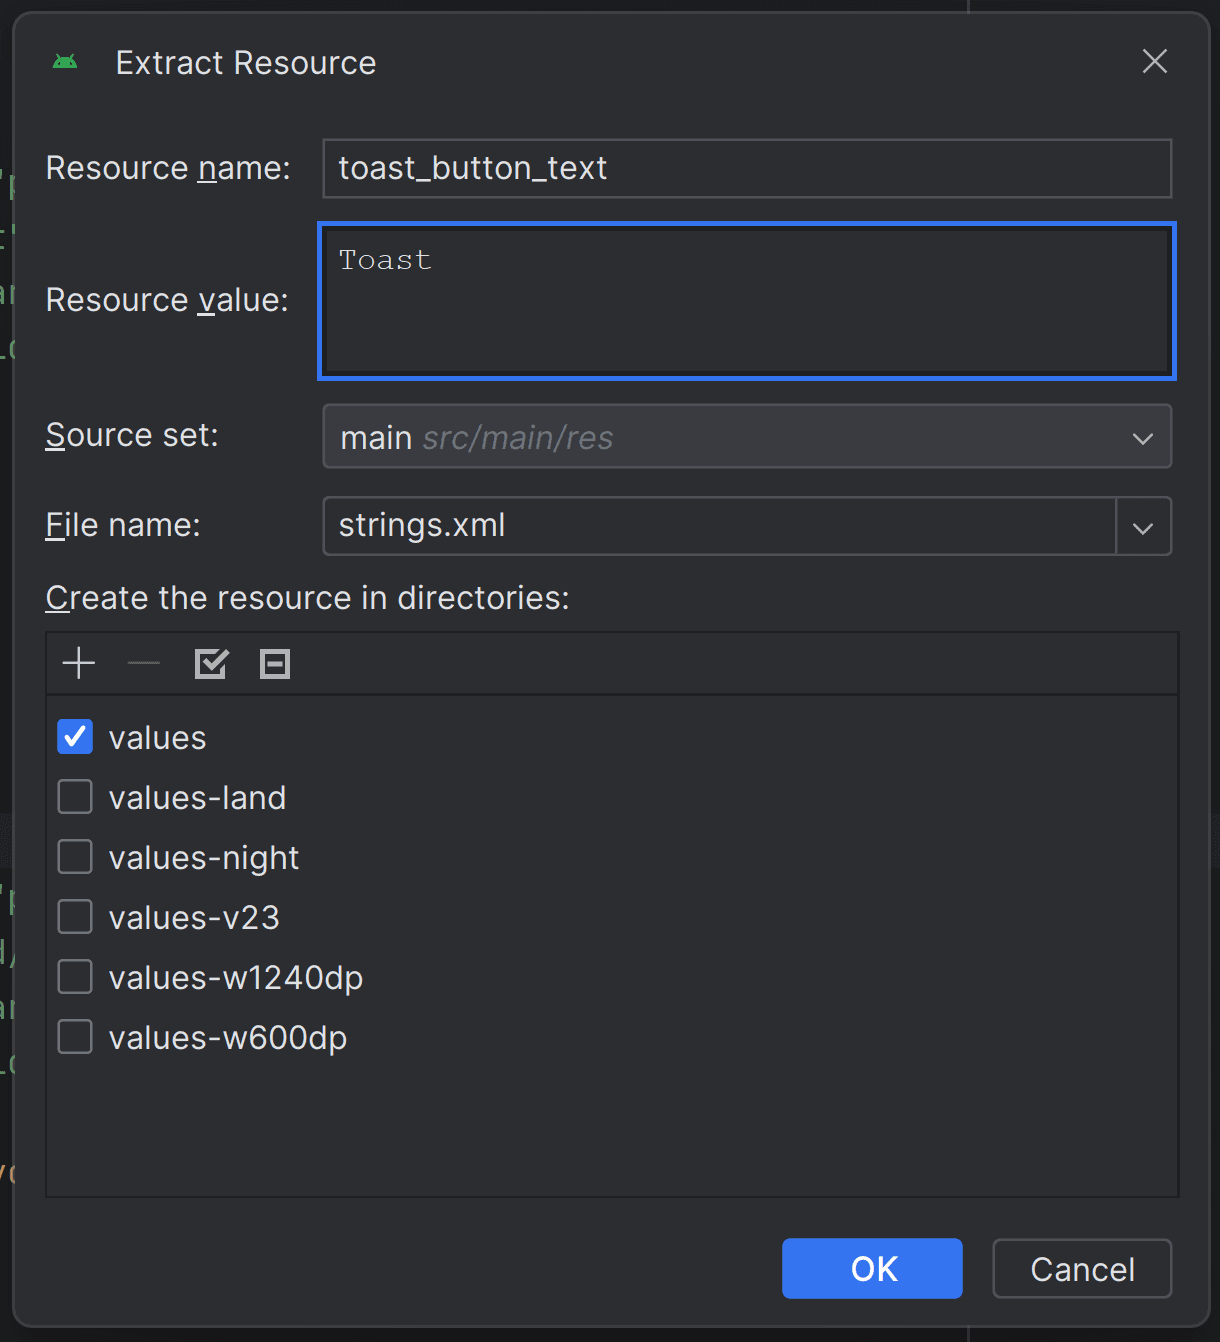Focus the Resource value text area
Screen dimensions: 1220x1342
point(747,301)
